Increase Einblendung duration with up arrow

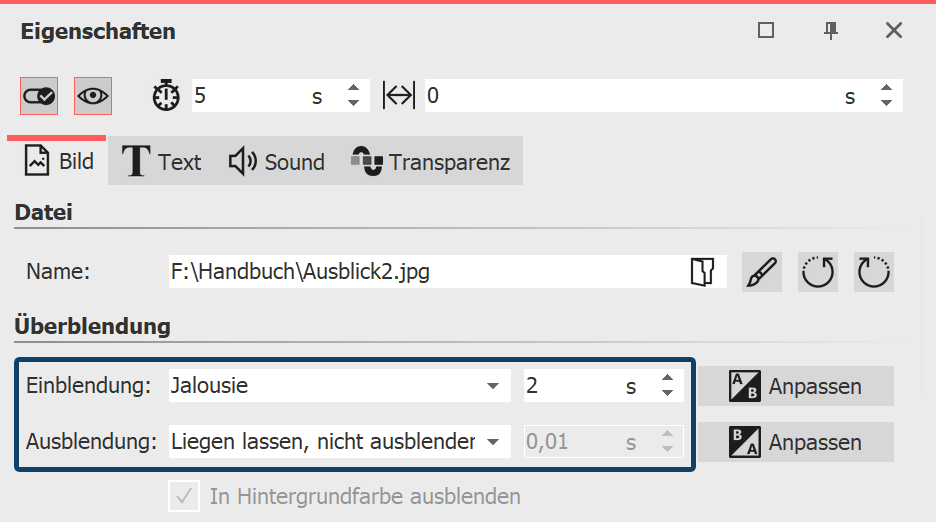667,379
